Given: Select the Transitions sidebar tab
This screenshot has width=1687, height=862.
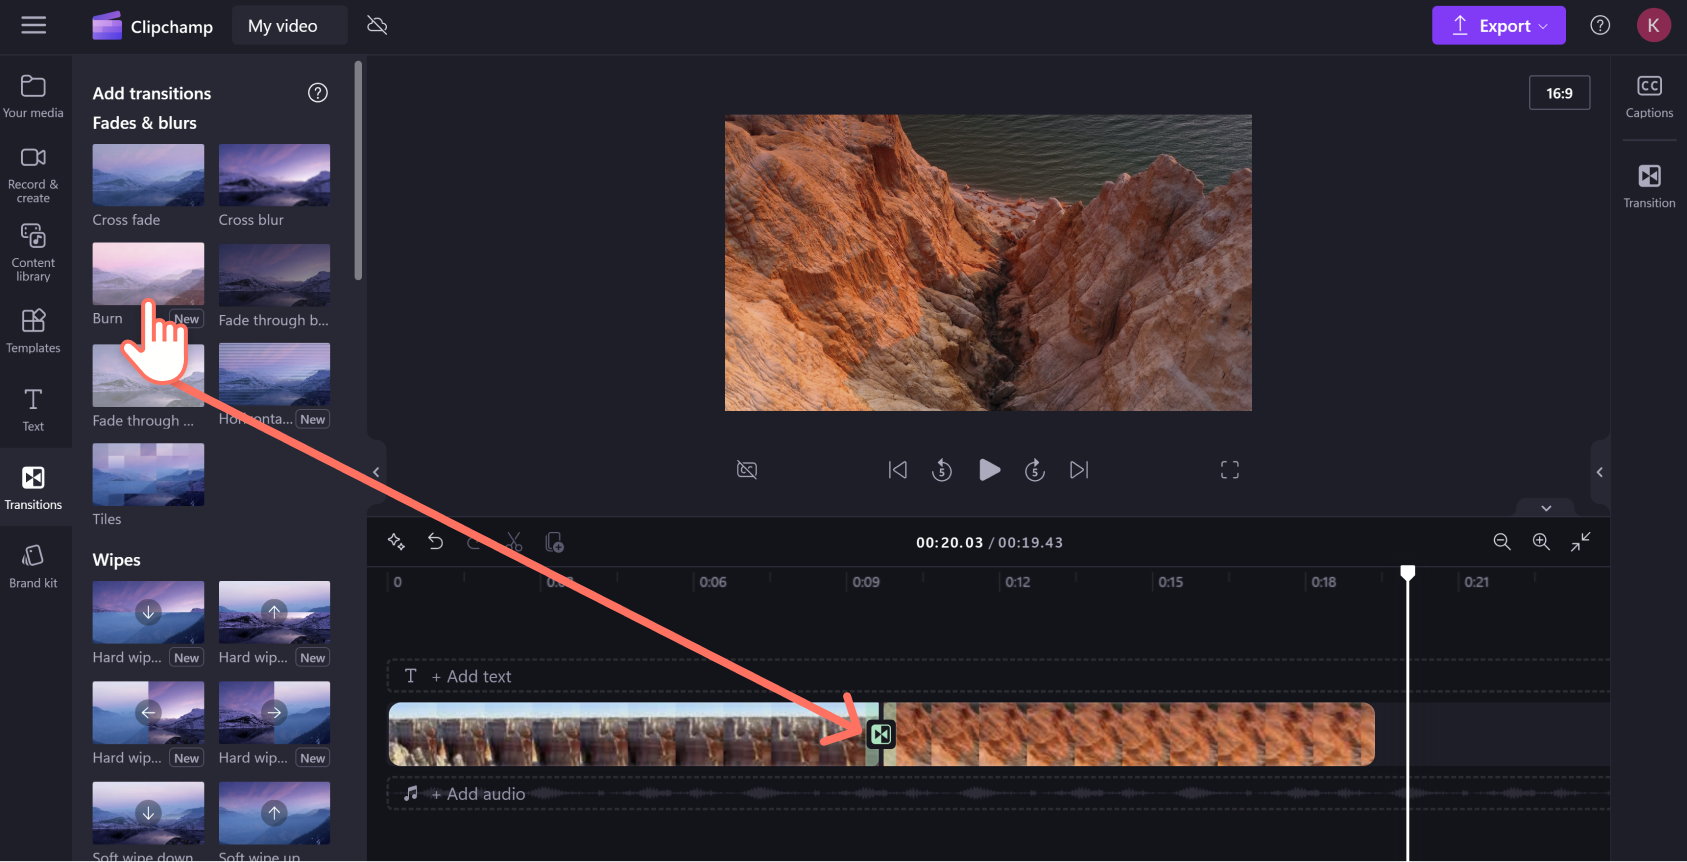Looking at the screenshot, I should tap(33, 488).
